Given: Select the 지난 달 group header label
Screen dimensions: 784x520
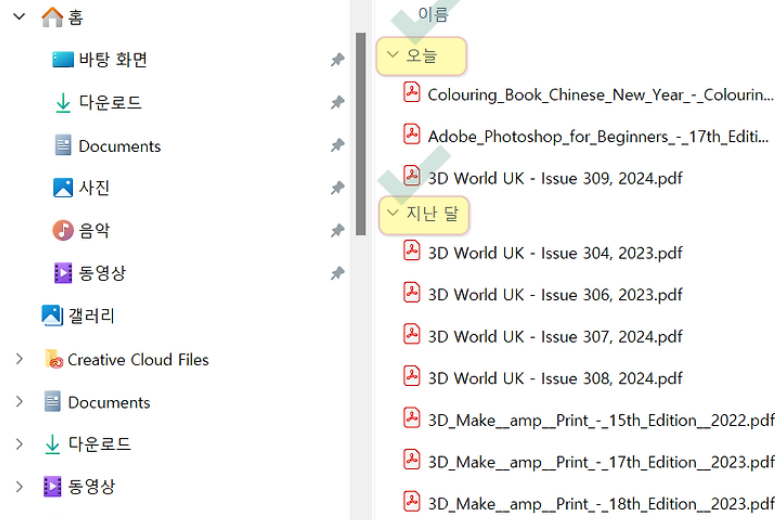Looking at the screenshot, I should pos(432,214).
